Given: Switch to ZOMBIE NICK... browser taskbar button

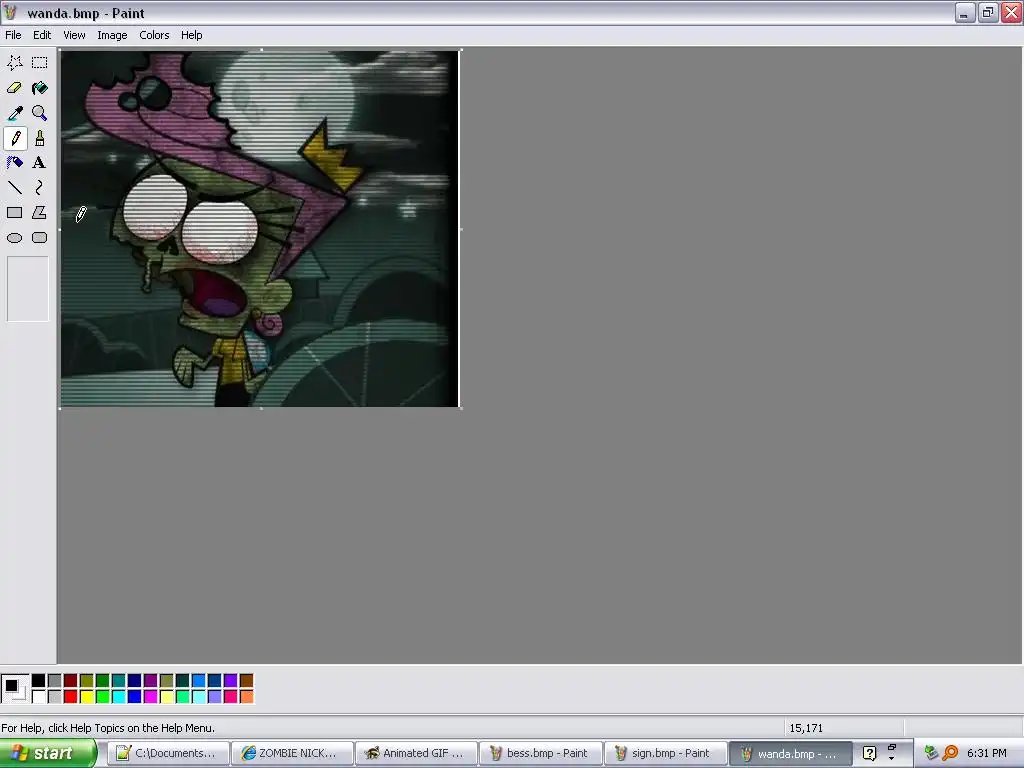Looking at the screenshot, I should pos(292,753).
